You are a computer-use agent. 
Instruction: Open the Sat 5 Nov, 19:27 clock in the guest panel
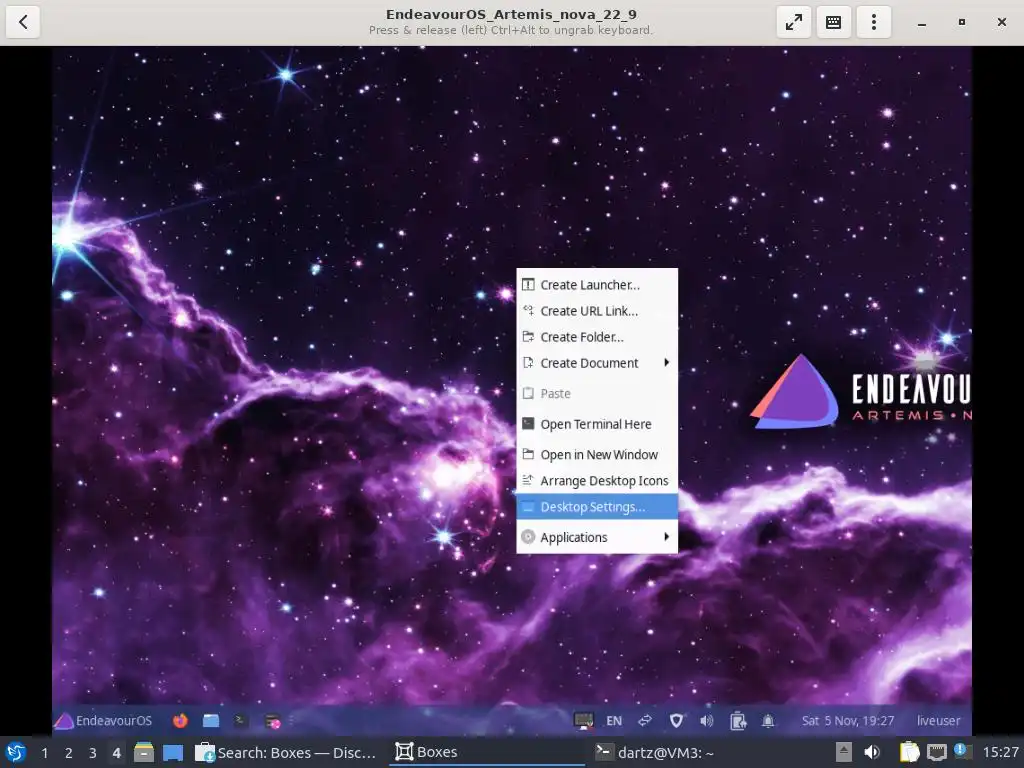[x=848, y=721]
